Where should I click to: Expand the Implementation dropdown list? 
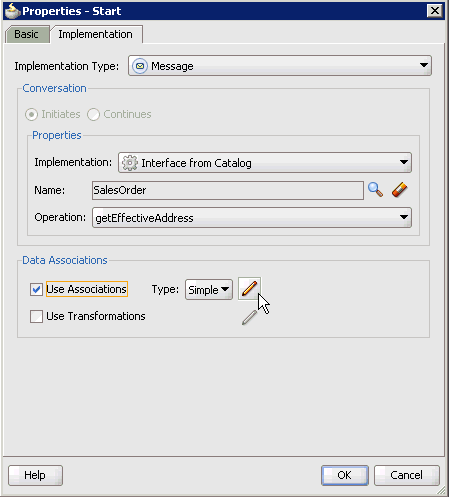pos(265,163)
